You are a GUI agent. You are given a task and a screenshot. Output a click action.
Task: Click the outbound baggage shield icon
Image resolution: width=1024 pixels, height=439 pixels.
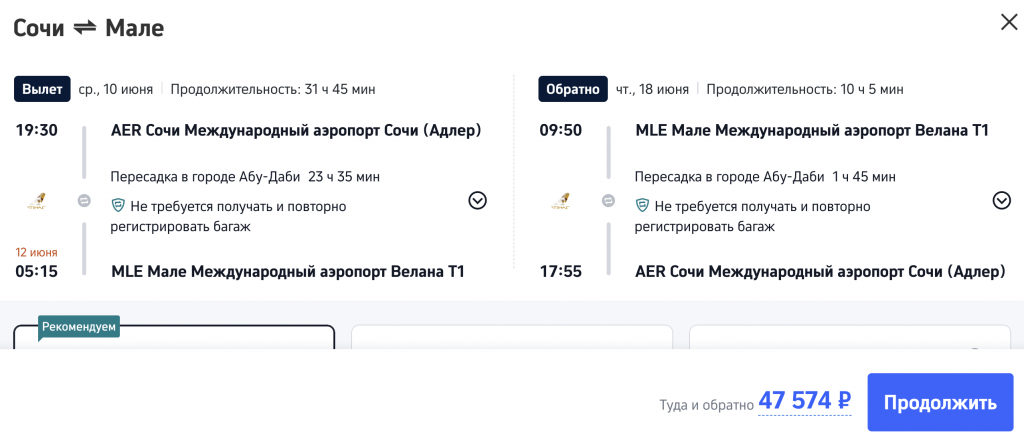coord(118,206)
